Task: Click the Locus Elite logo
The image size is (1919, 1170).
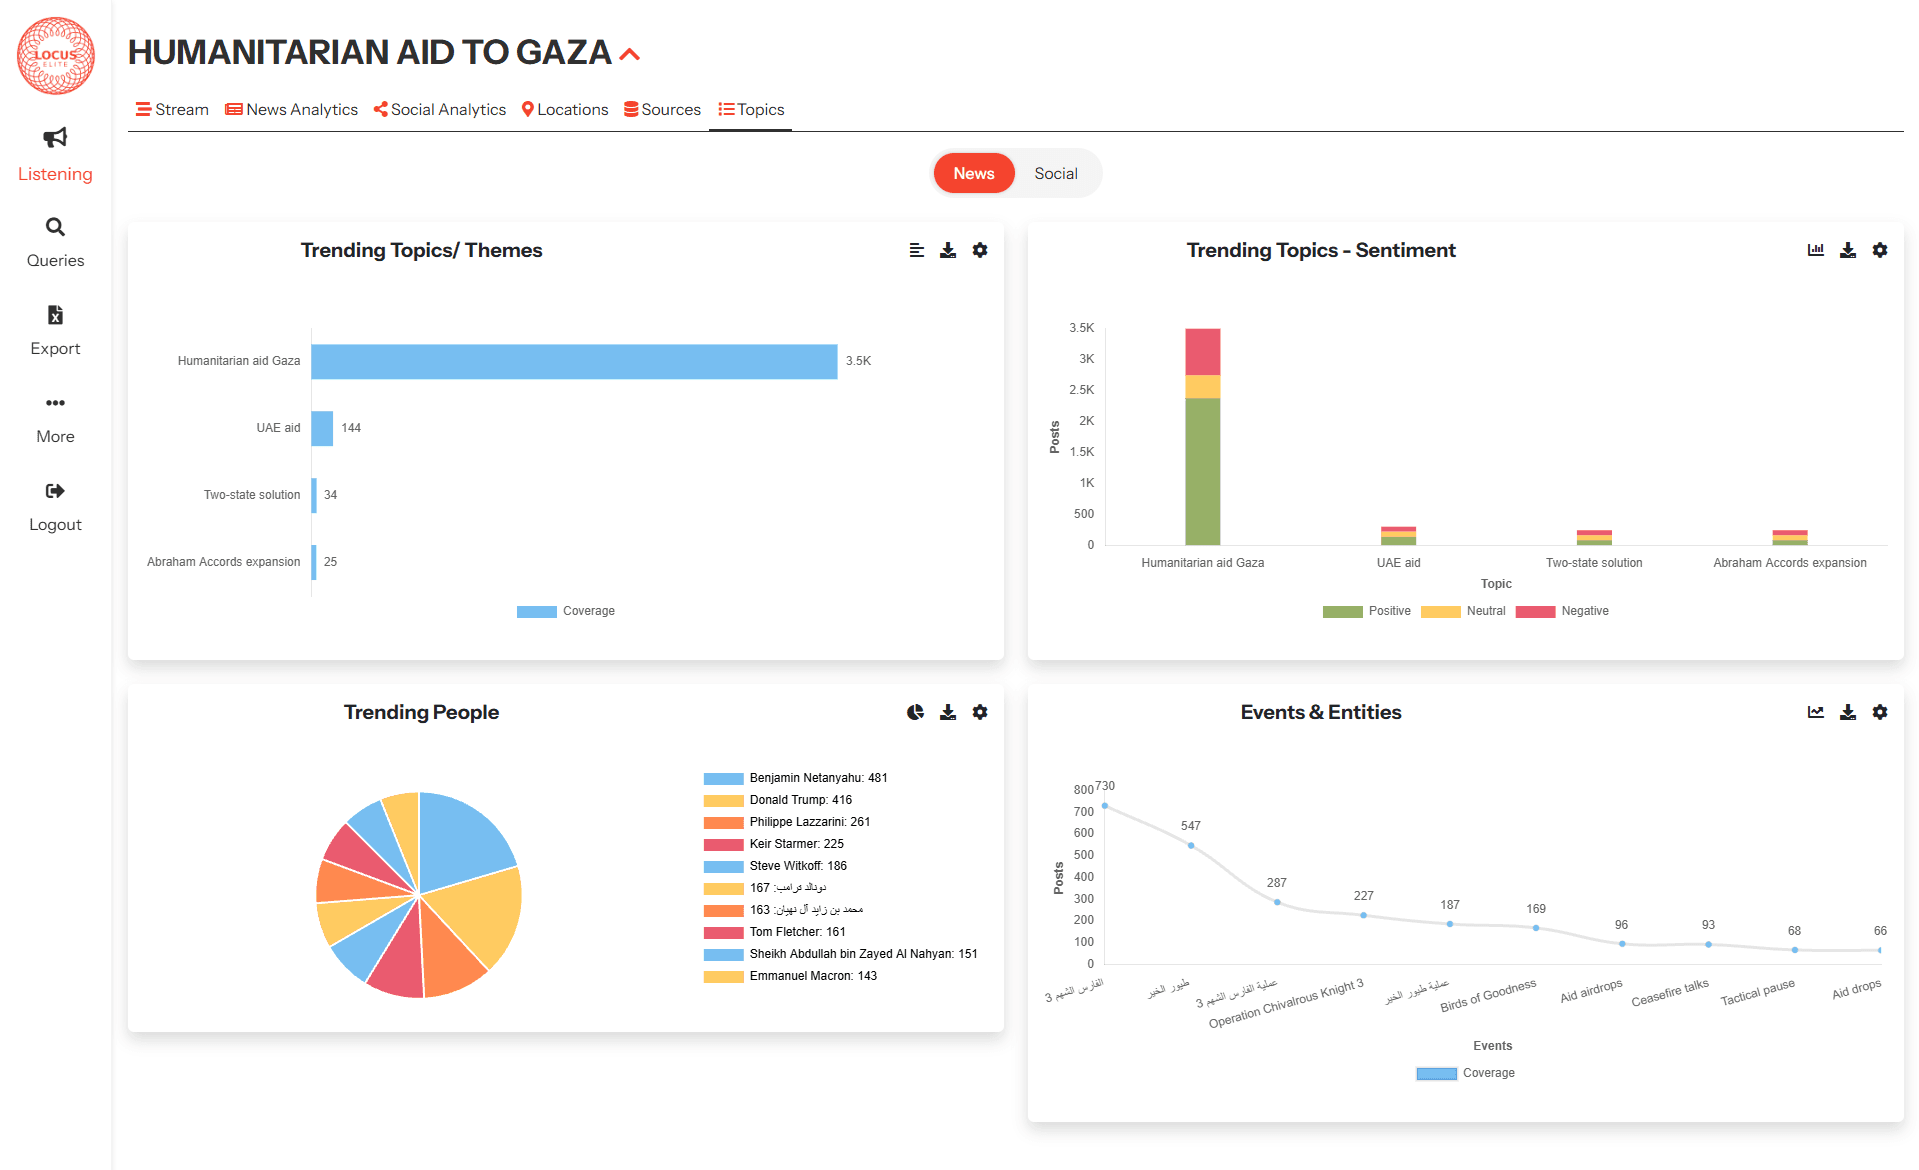Action: click(x=56, y=56)
